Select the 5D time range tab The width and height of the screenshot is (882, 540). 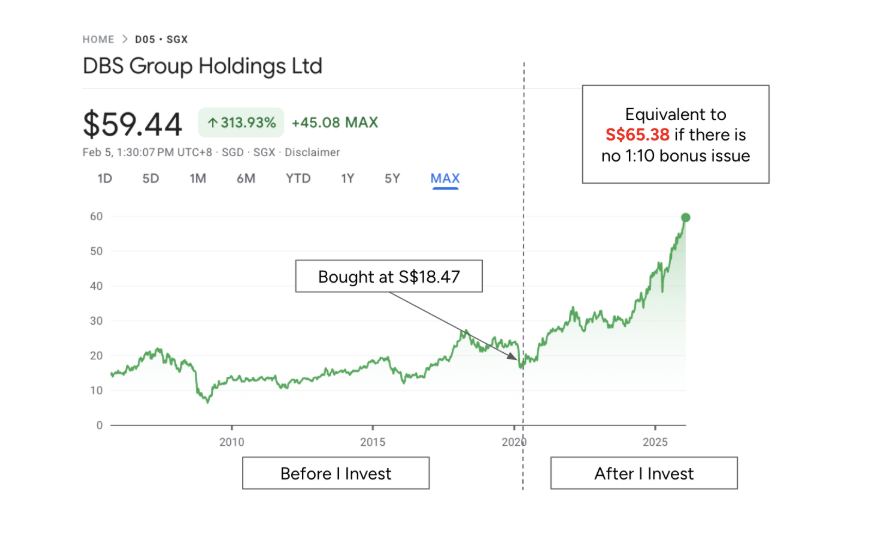click(151, 179)
